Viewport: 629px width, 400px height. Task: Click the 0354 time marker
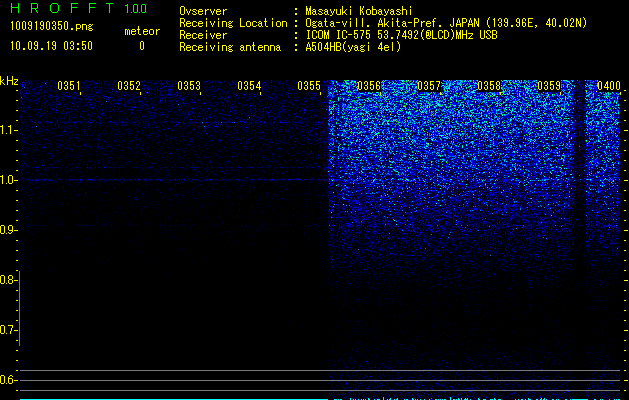(249, 86)
